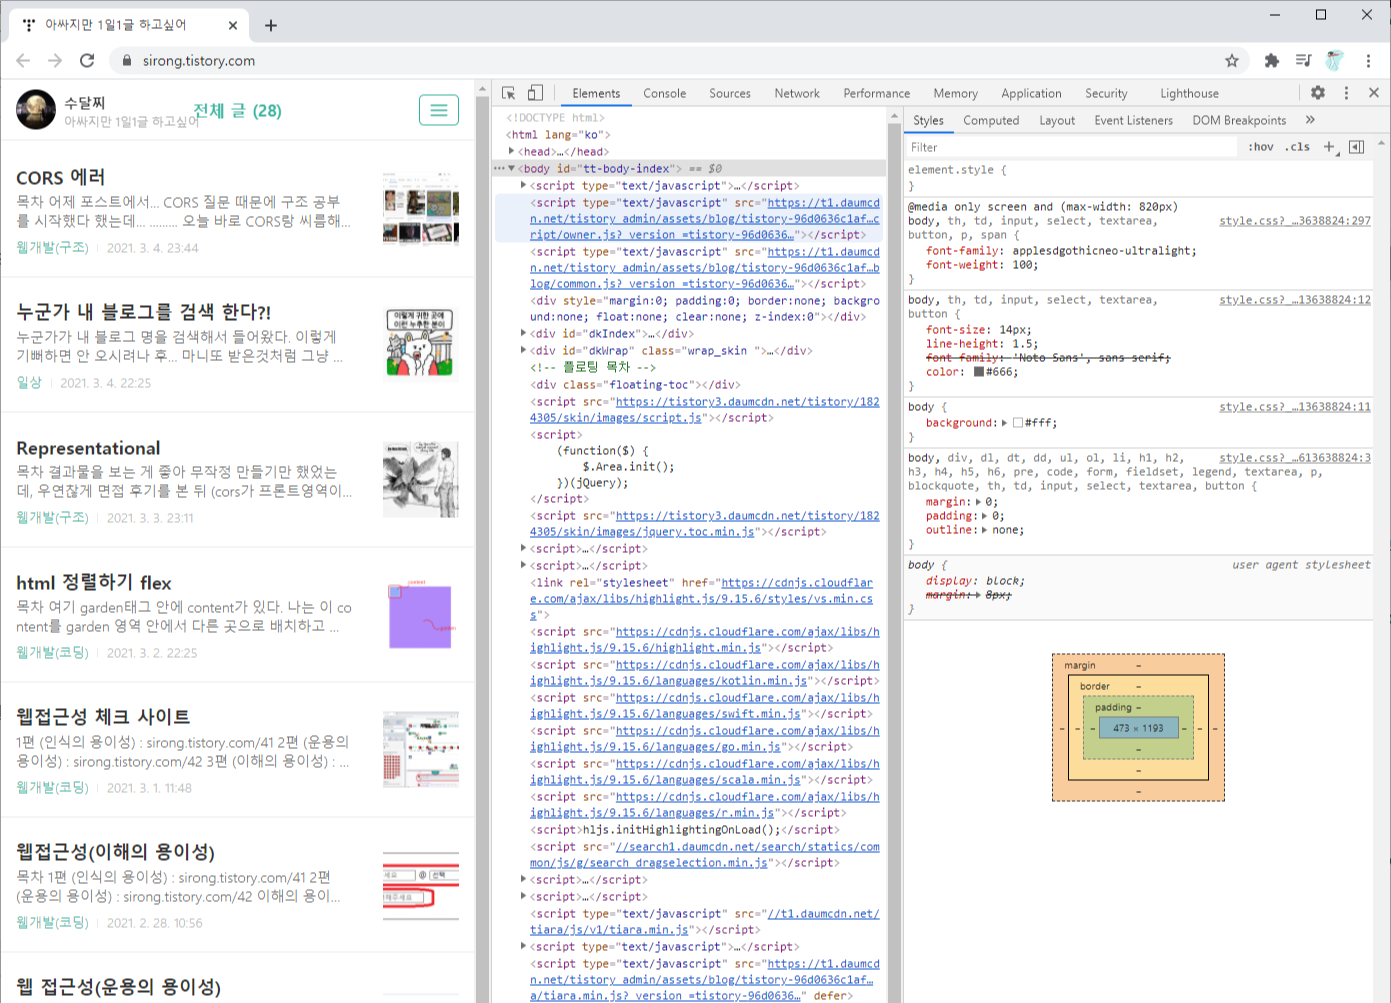Open the blog hamburger menu
The width and height of the screenshot is (1391, 1003).
(x=439, y=110)
